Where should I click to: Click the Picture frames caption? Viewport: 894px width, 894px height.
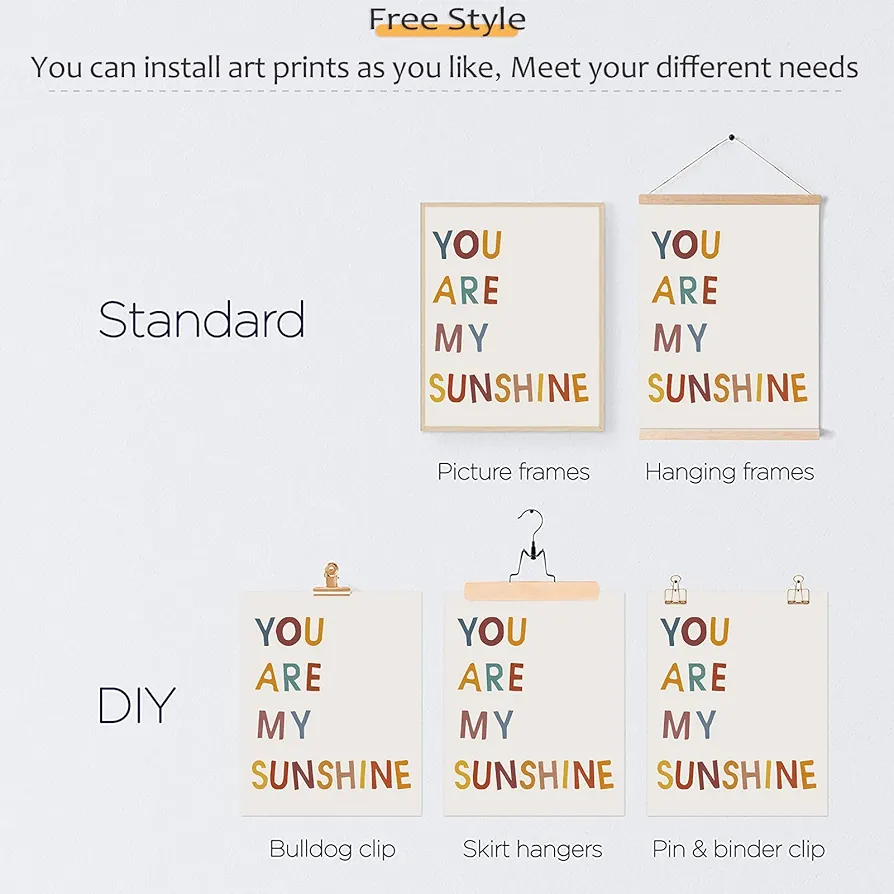(x=513, y=472)
